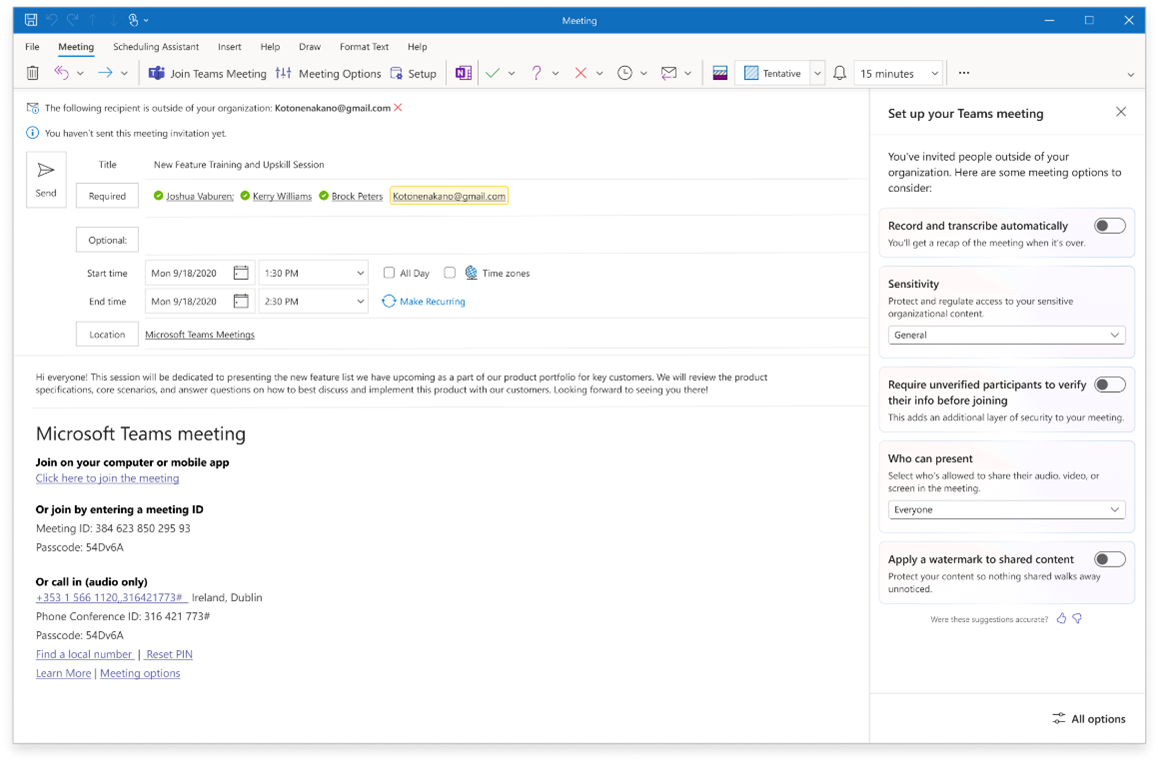Open the Insert tab
This screenshot has height=763, width=1159.
click(x=229, y=47)
